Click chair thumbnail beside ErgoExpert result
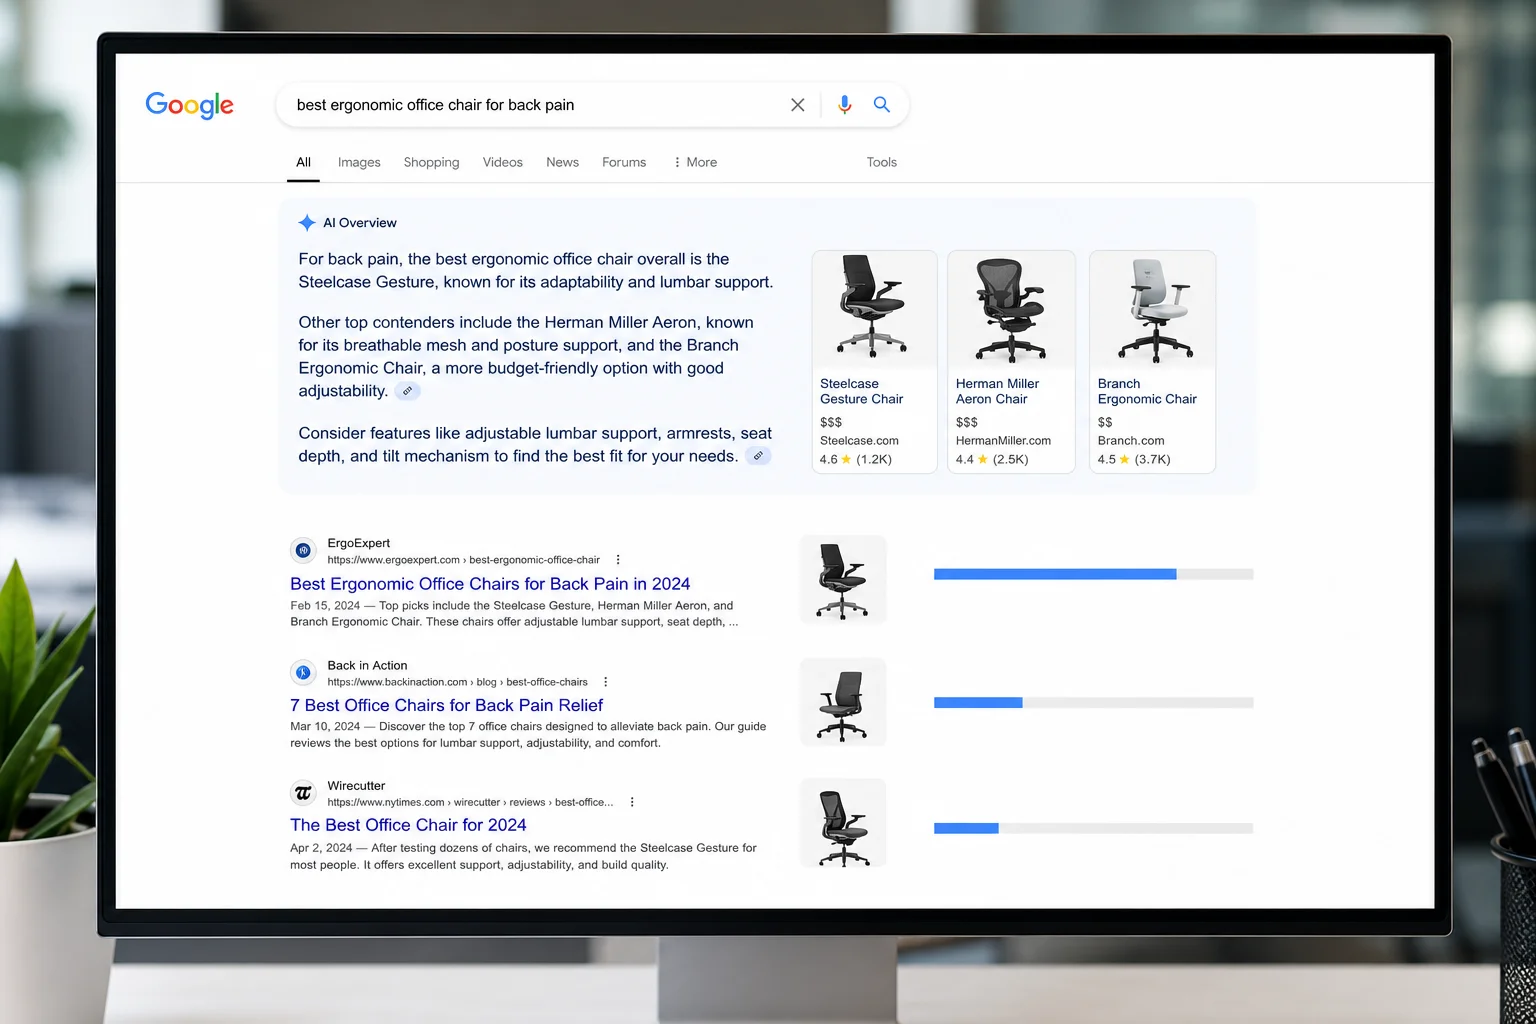 coord(843,580)
